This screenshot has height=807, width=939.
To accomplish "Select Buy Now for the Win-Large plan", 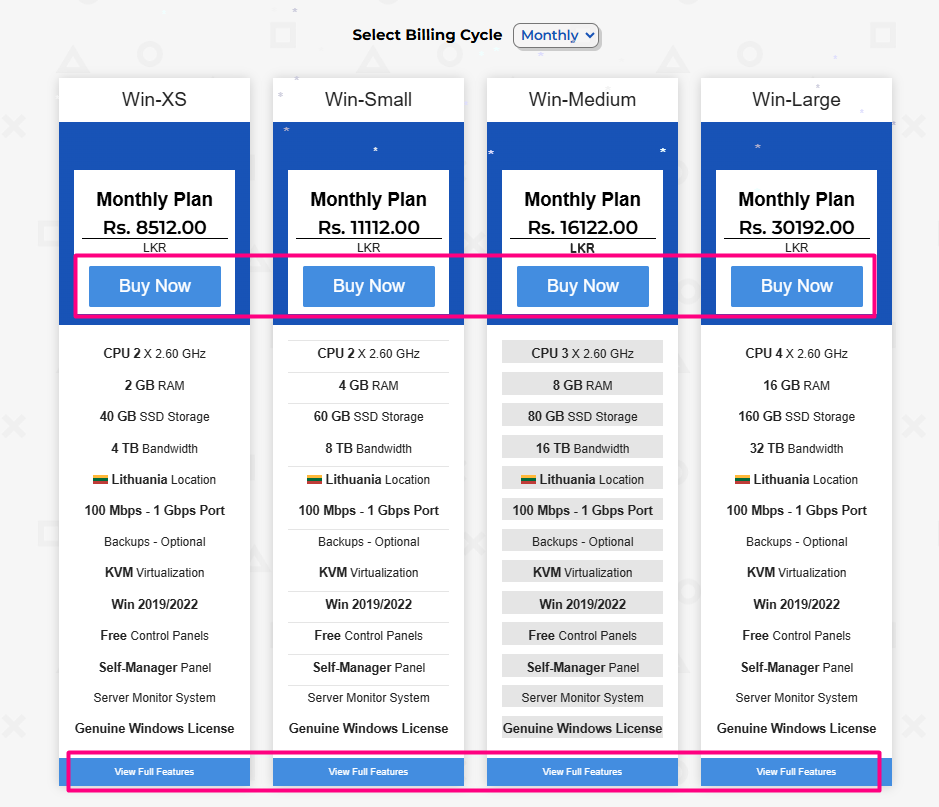I will [796, 286].
